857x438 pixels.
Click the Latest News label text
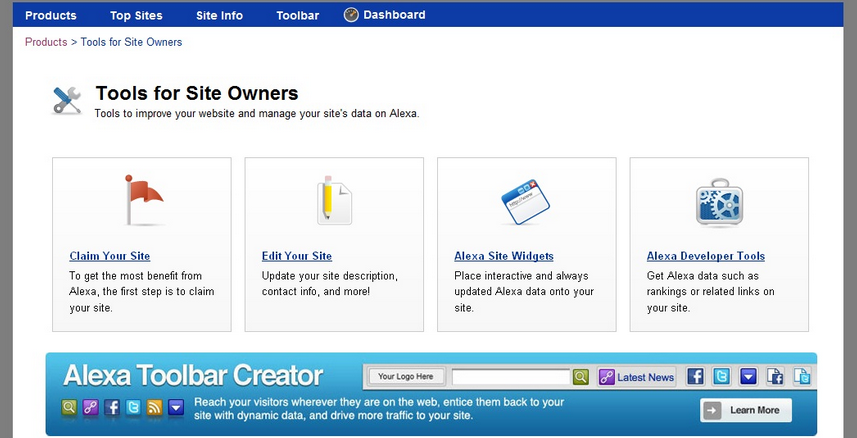(x=645, y=377)
